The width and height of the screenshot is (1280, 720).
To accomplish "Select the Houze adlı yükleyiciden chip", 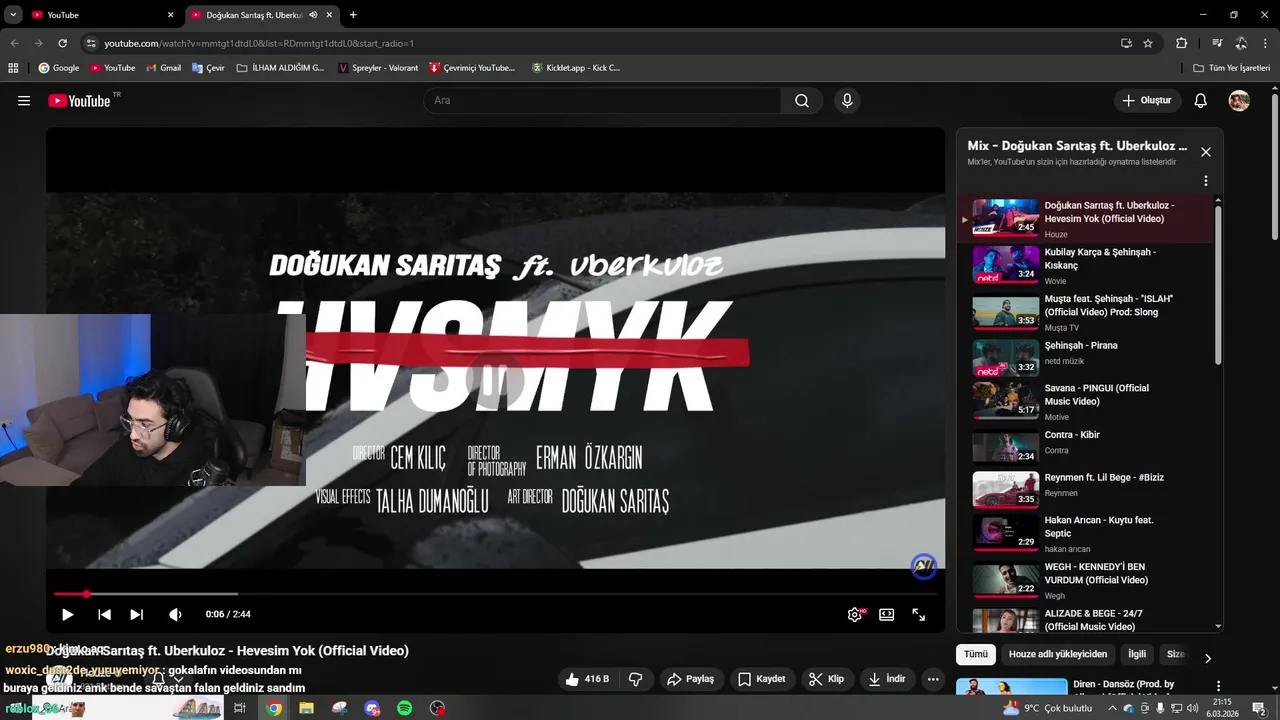I will click(x=1058, y=654).
